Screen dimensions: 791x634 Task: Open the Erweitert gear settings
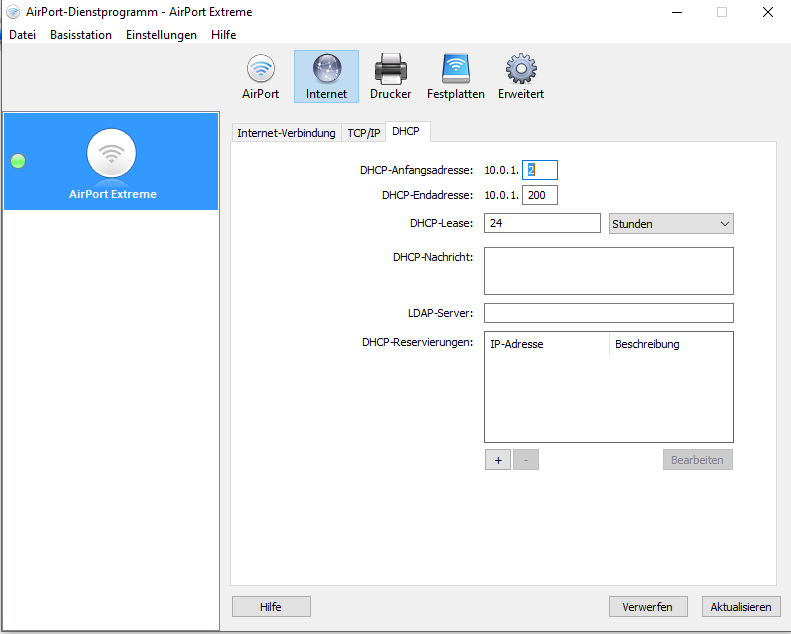coord(521,77)
